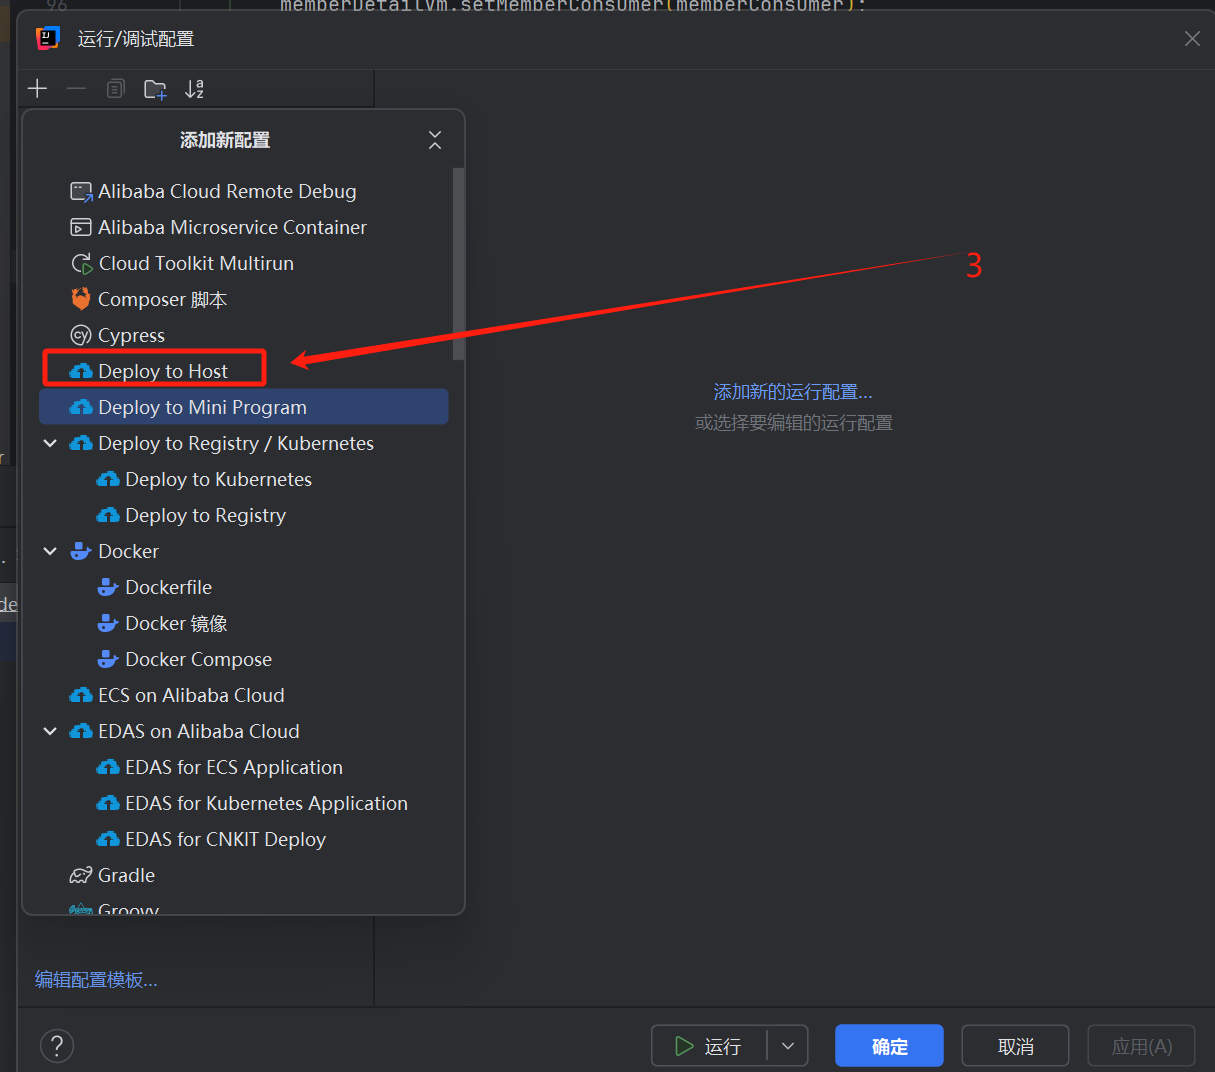Collapse the Docker group

50,551
